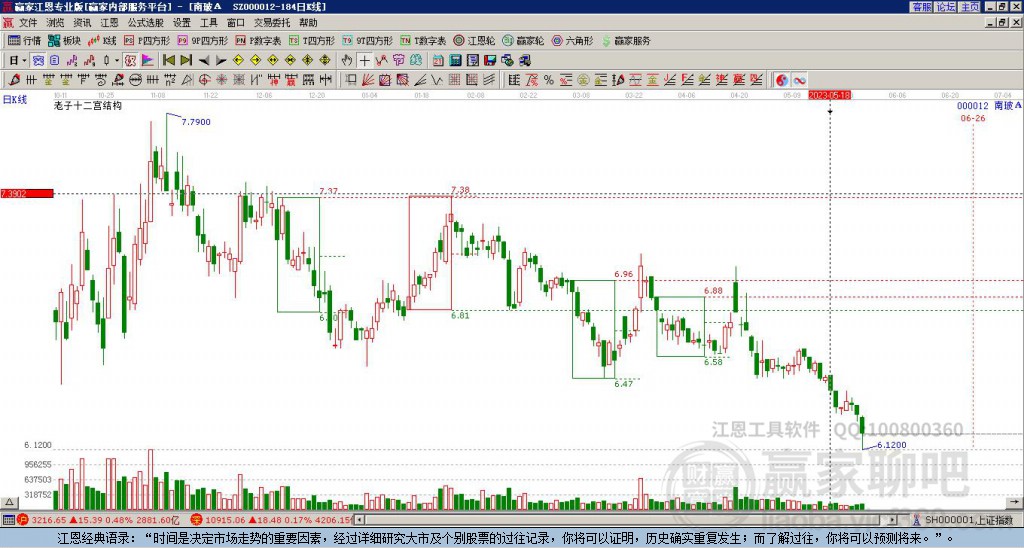Click the black right arrow icon
Screen dimensions: 1024x548
[221, 60]
